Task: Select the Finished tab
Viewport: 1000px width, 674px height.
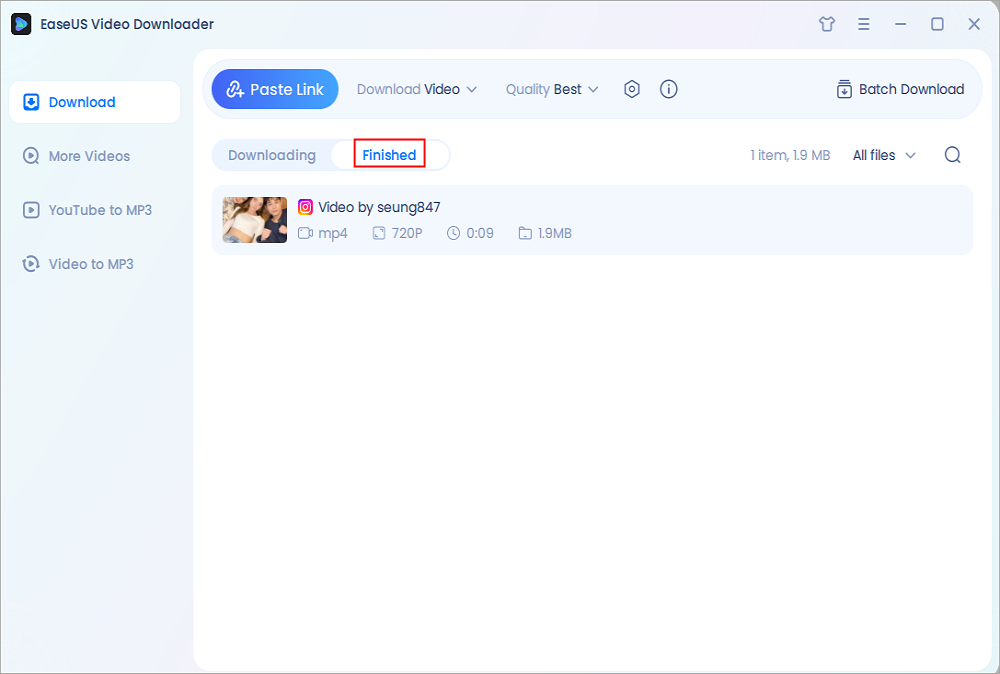Action: [389, 156]
